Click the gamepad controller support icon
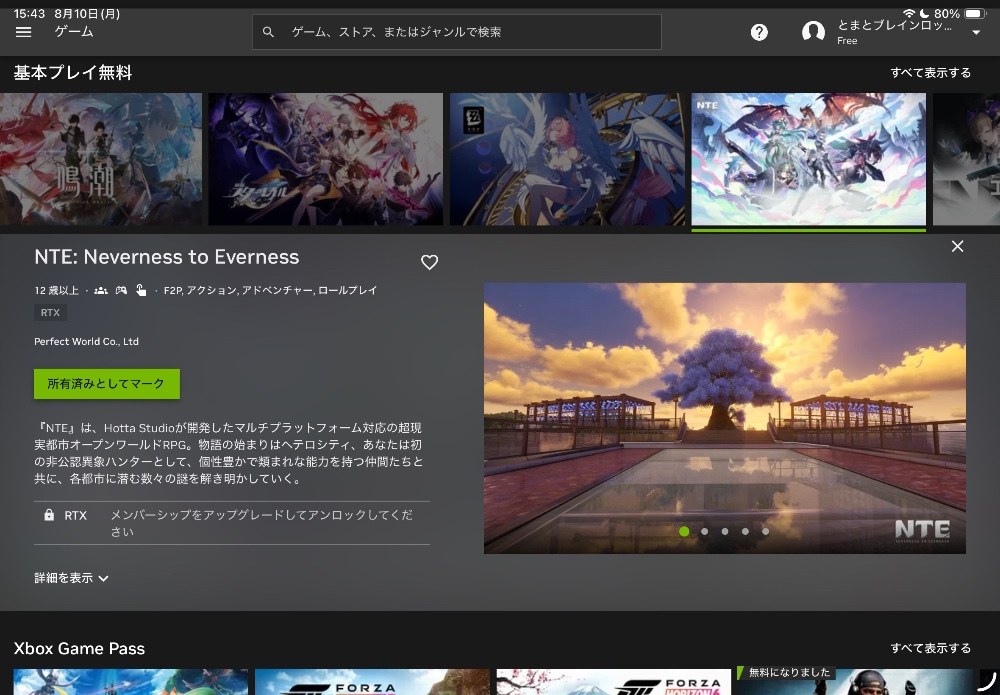The height and width of the screenshot is (695, 1000). [121, 291]
